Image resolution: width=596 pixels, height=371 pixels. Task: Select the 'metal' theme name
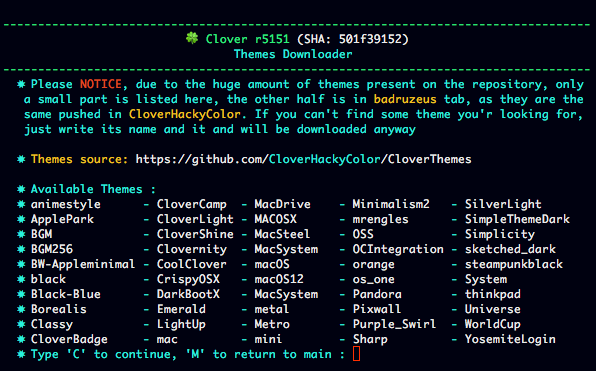tap(272, 309)
